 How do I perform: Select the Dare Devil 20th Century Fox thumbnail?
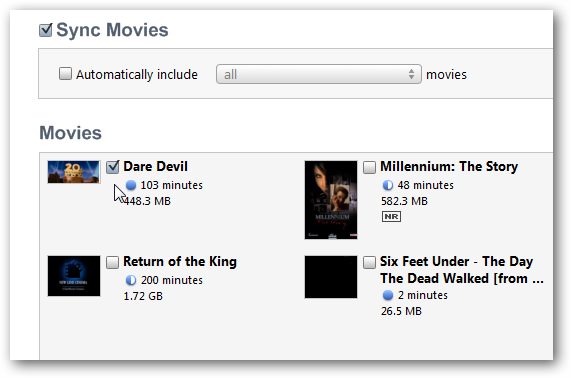[74, 172]
